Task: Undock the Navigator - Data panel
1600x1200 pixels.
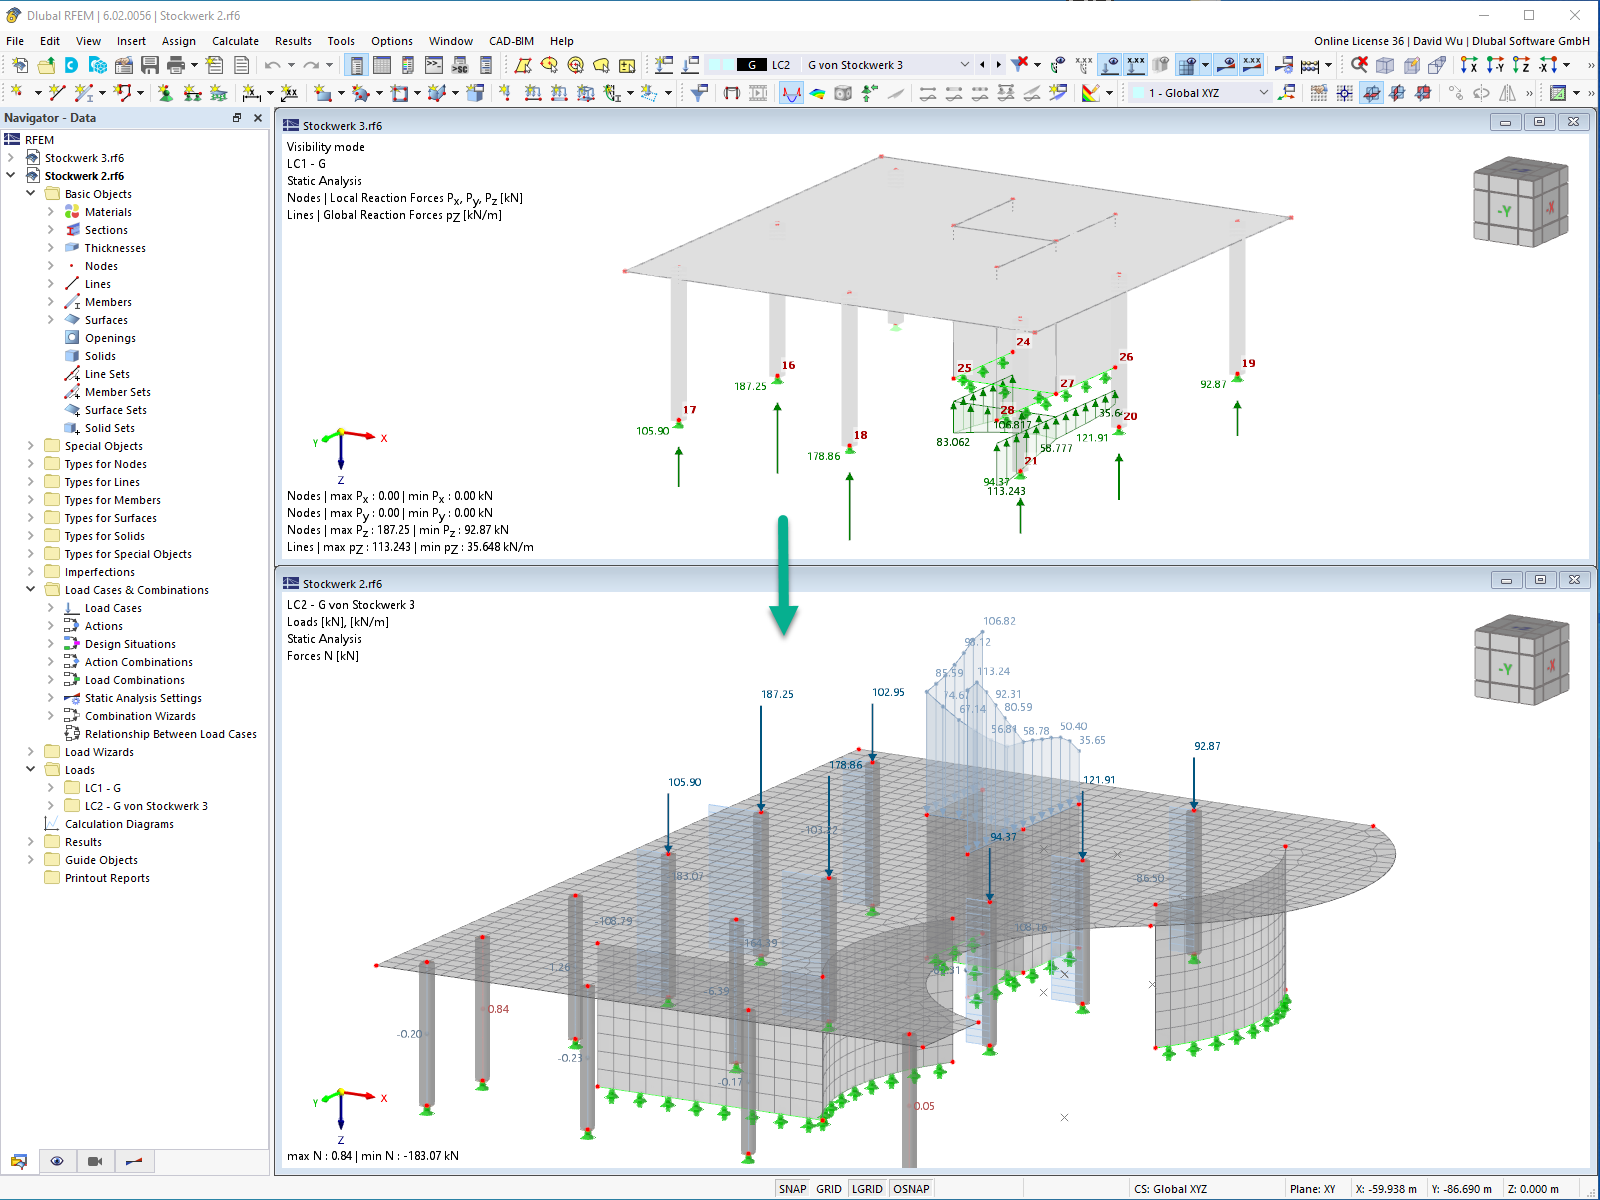Action: [237, 118]
